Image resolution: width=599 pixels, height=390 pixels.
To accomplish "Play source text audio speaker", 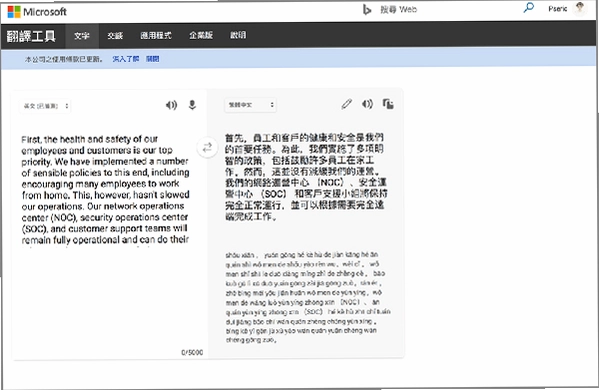I will [171, 105].
